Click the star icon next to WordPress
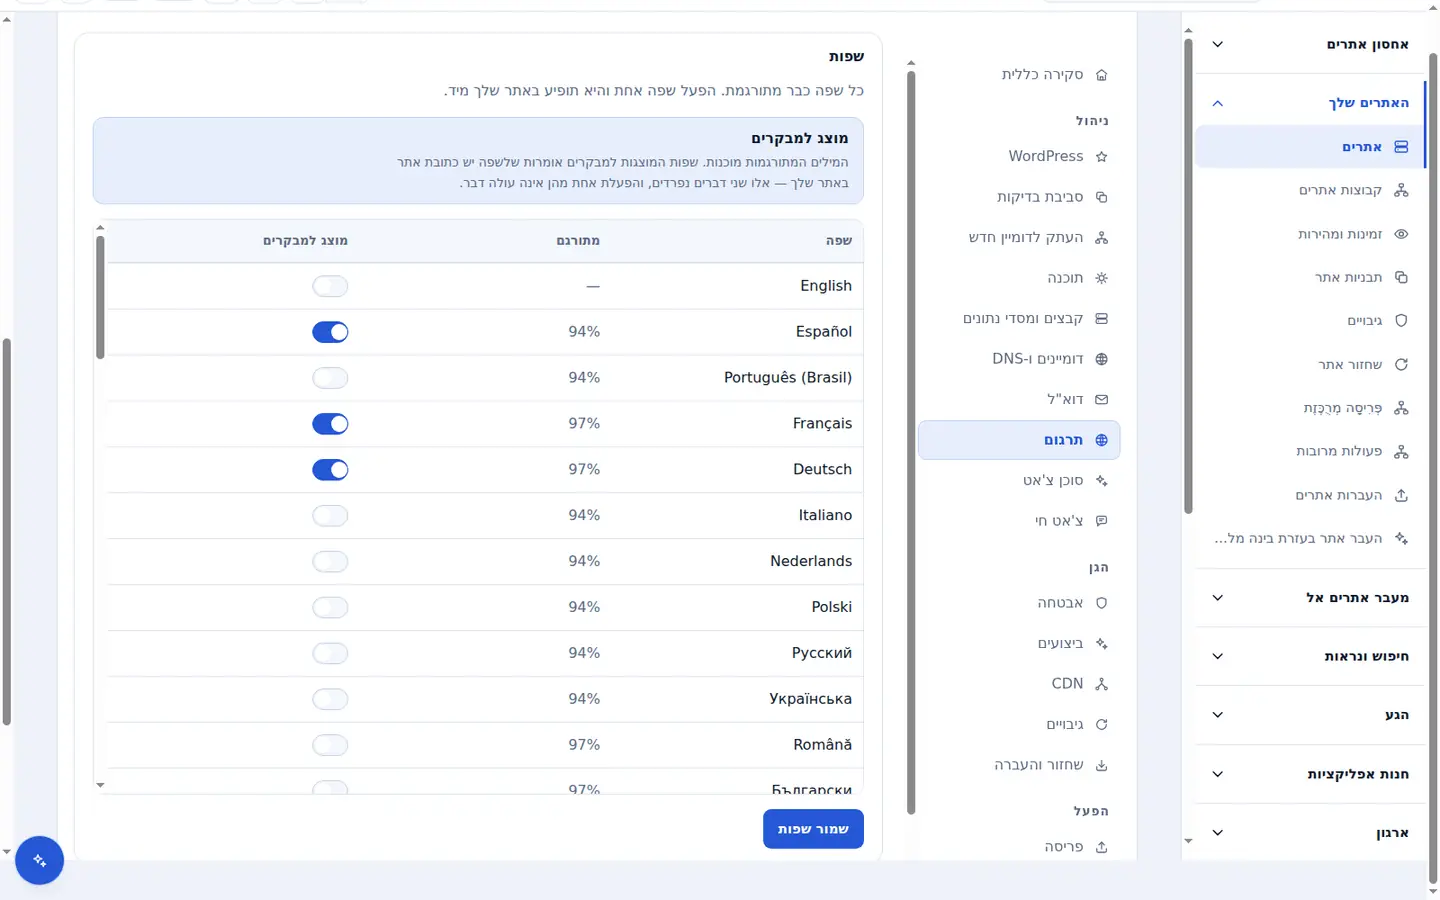 [1101, 157]
